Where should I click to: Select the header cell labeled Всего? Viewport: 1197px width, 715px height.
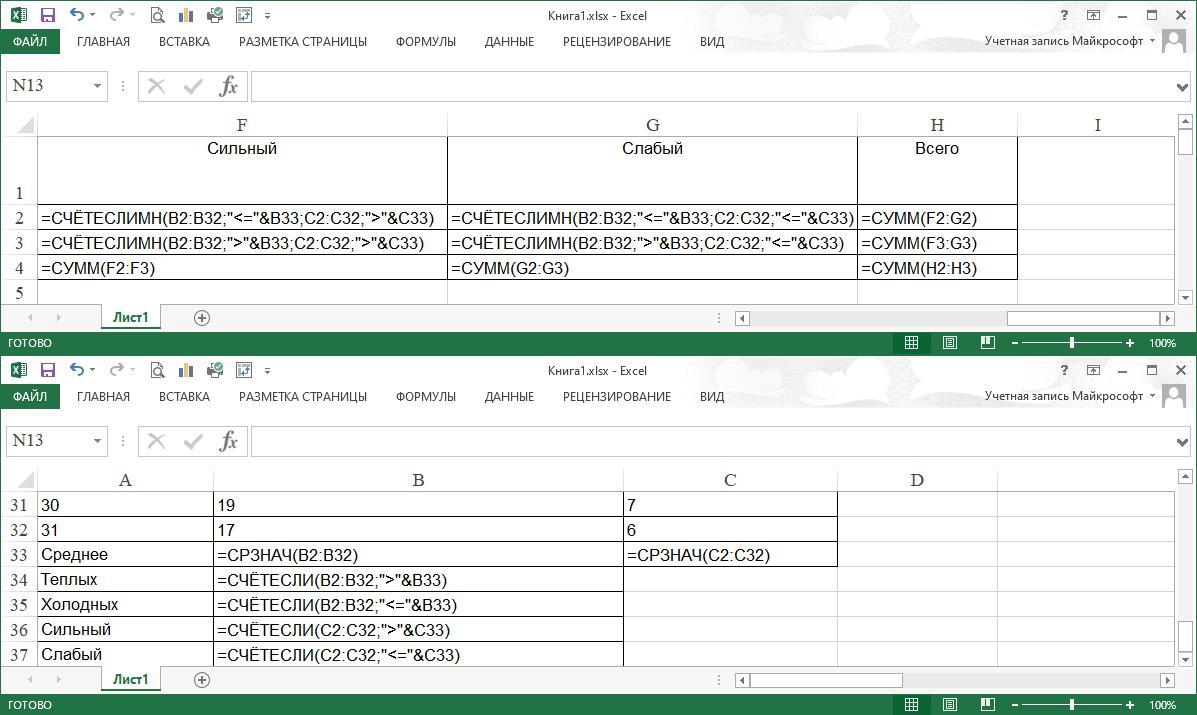click(937, 170)
